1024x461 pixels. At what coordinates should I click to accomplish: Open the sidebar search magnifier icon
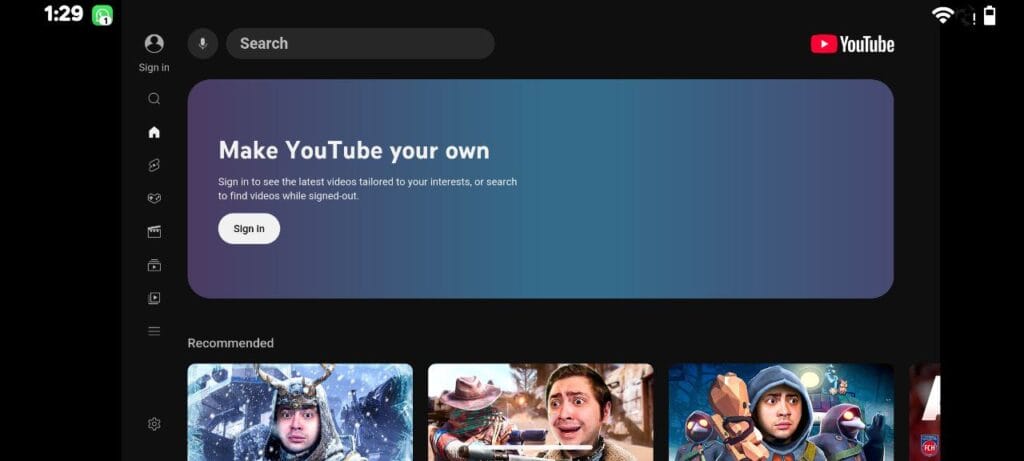154,99
